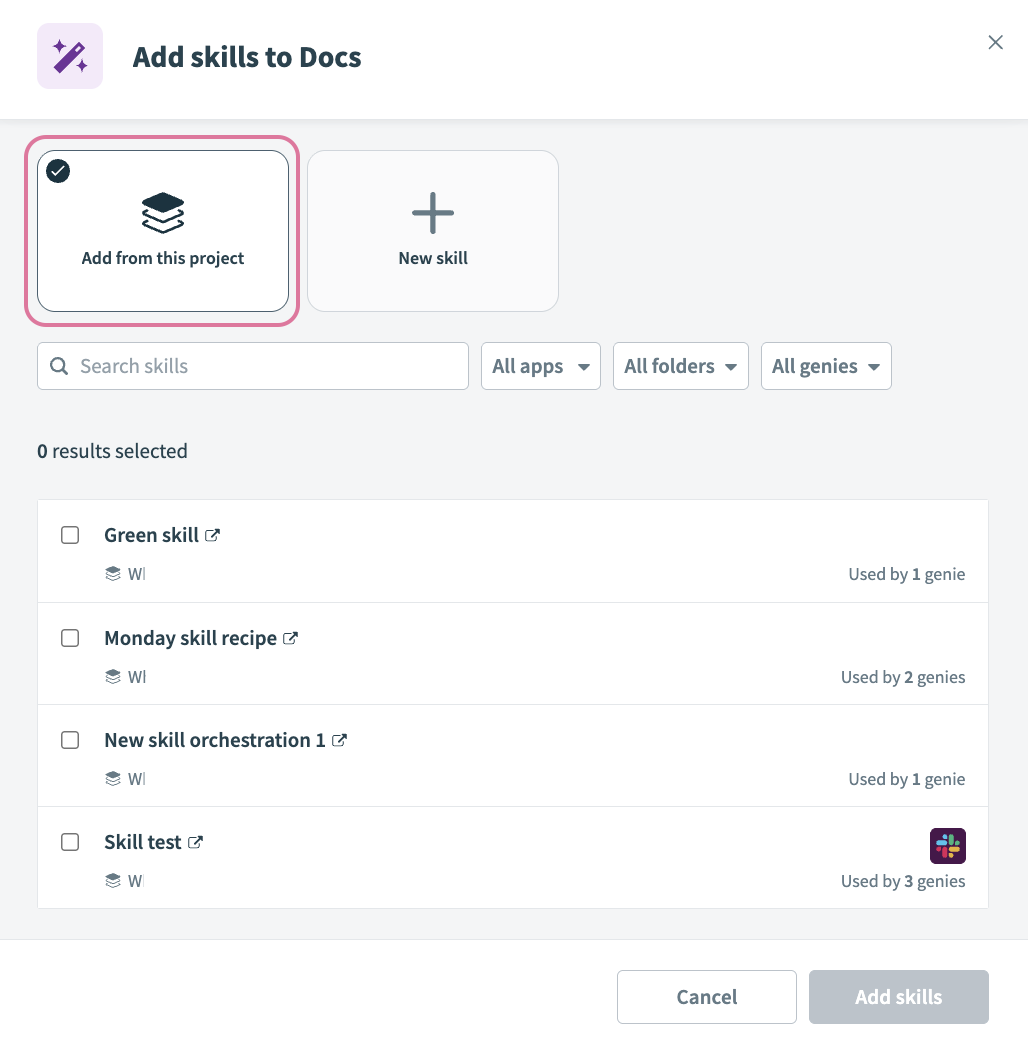
Task: Click the Add skills button
Action: [x=898, y=996]
